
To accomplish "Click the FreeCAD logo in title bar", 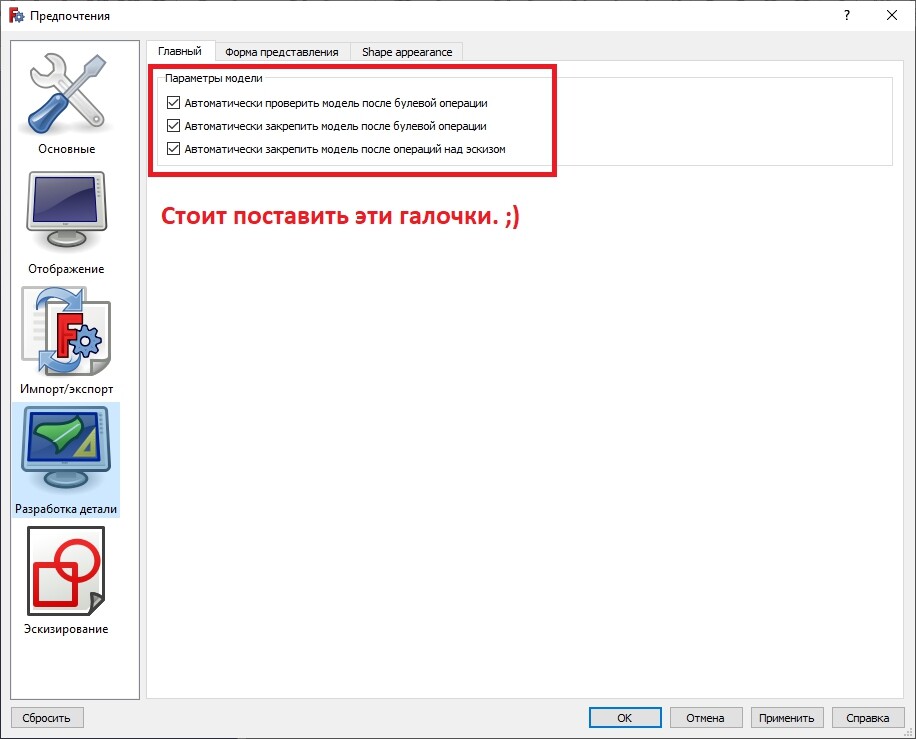I will pyautogui.click(x=16, y=16).
